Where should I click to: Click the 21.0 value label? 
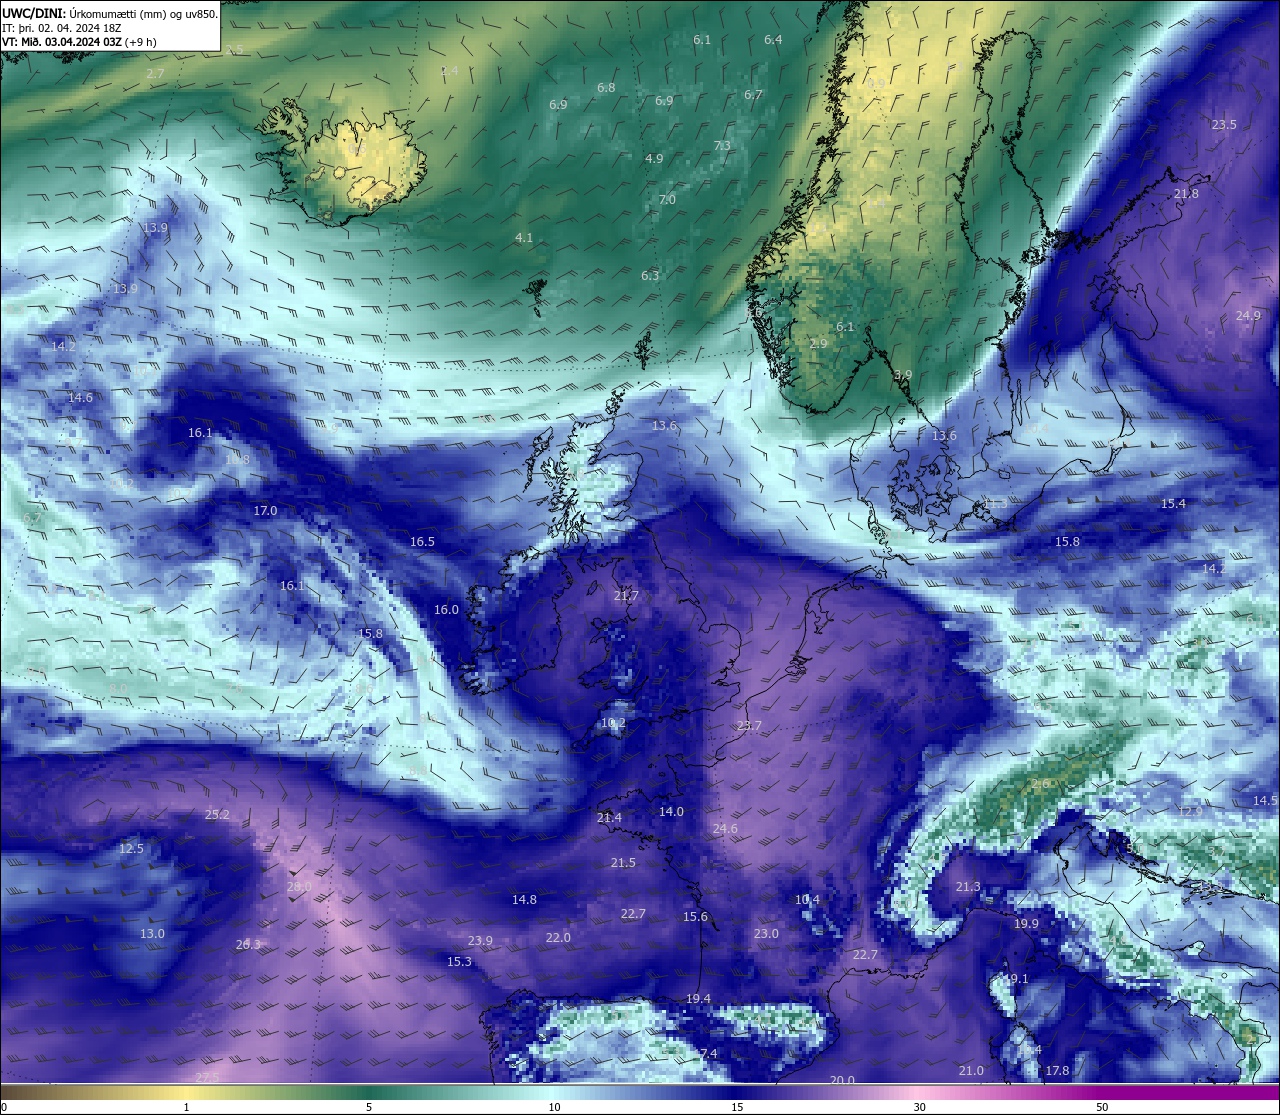(971, 1071)
